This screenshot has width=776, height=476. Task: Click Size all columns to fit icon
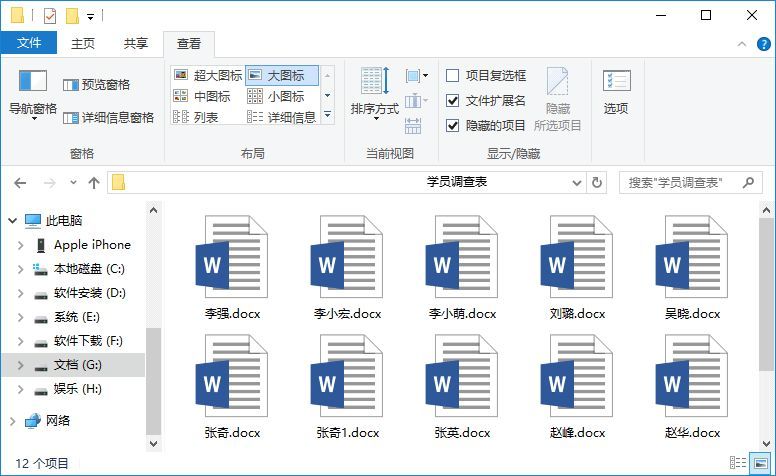(413, 126)
